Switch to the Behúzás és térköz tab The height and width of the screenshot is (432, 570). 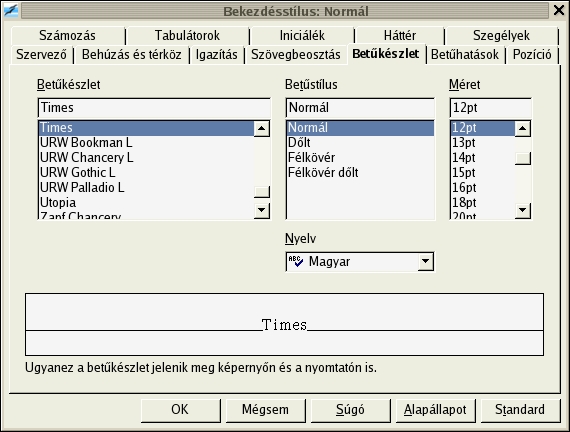pos(132,55)
